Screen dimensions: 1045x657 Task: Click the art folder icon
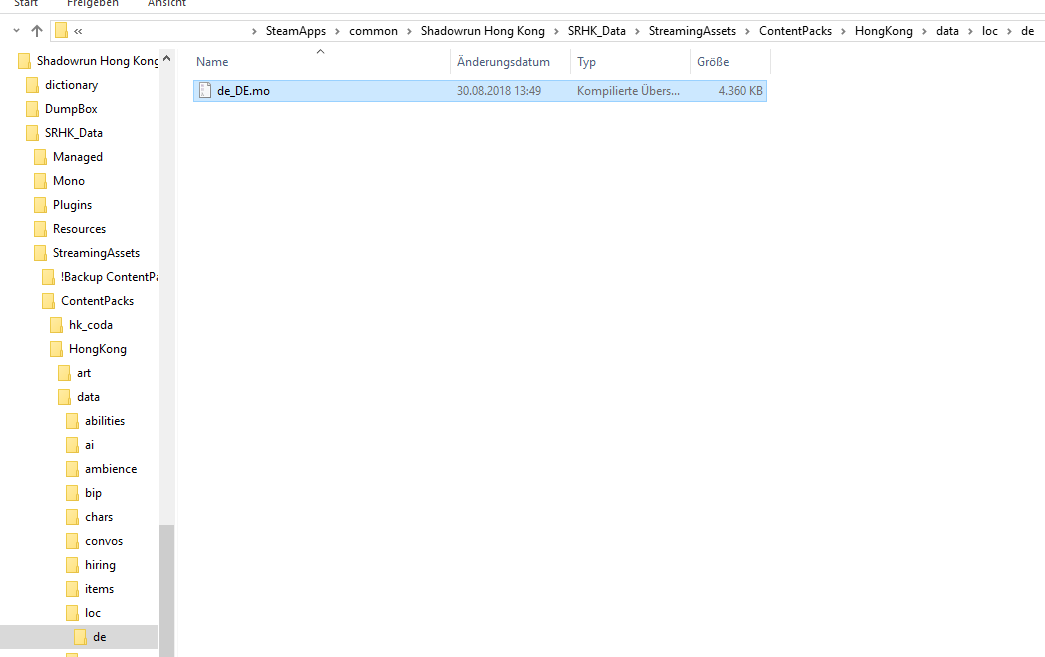click(x=64, y=373)
